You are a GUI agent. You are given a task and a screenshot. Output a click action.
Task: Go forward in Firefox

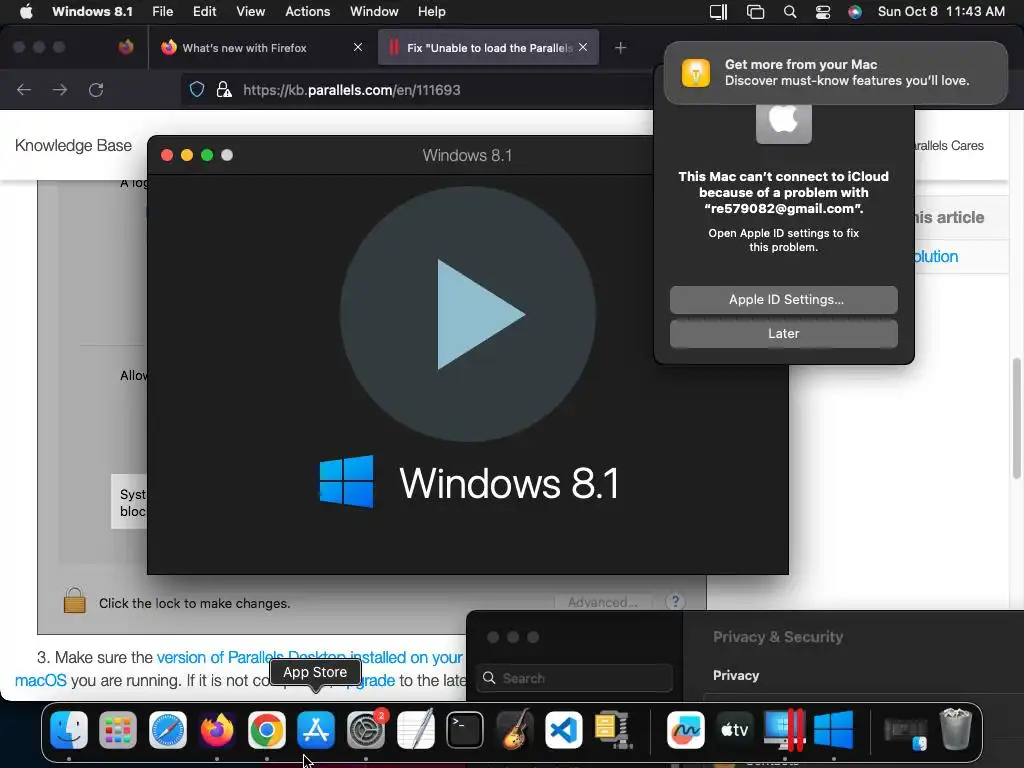60,89
